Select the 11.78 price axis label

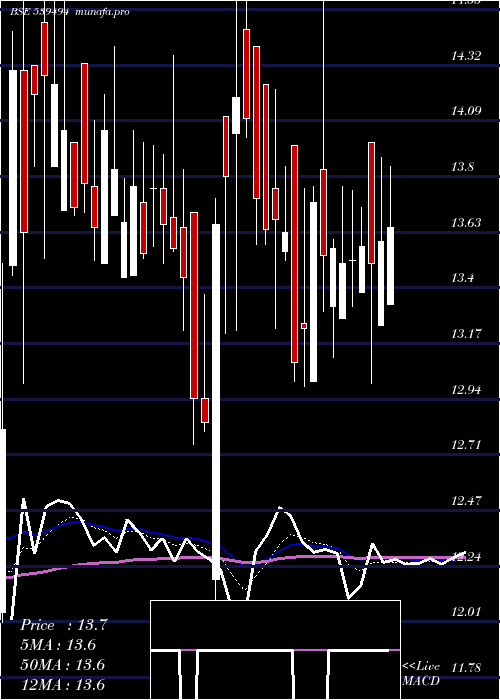coord(466,668)
